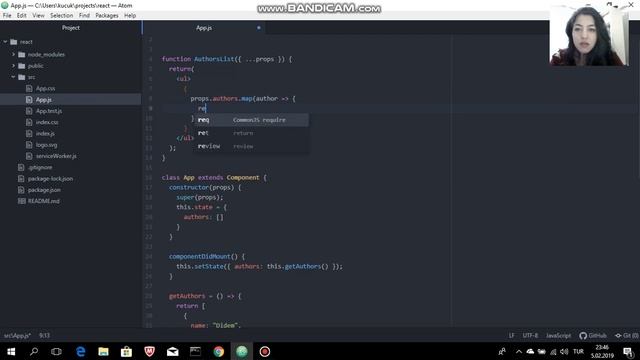Screen dimensions: 640x360
Task: Click the src\App.js path in status bar
Action: pyautogui.click(x=18, y=336)
